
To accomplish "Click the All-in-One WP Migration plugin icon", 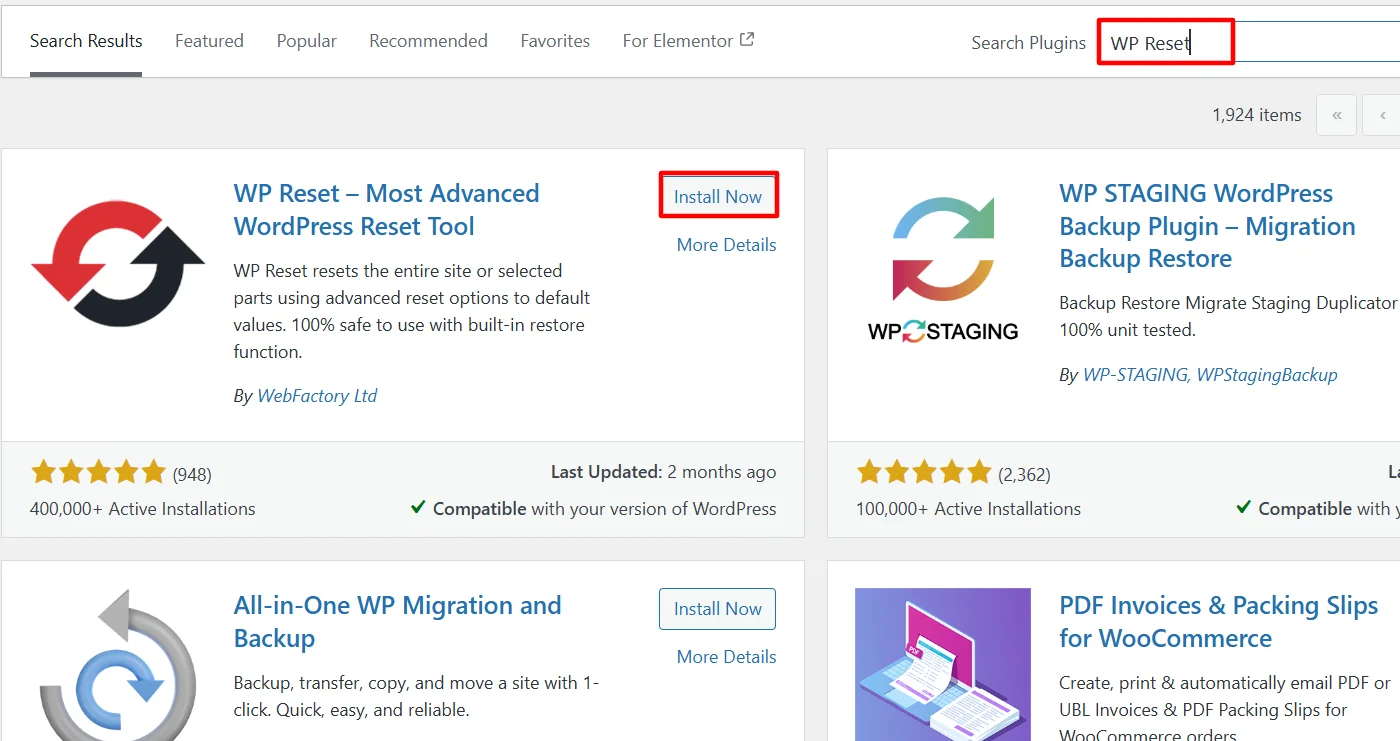I will click(x=118, y=664).
